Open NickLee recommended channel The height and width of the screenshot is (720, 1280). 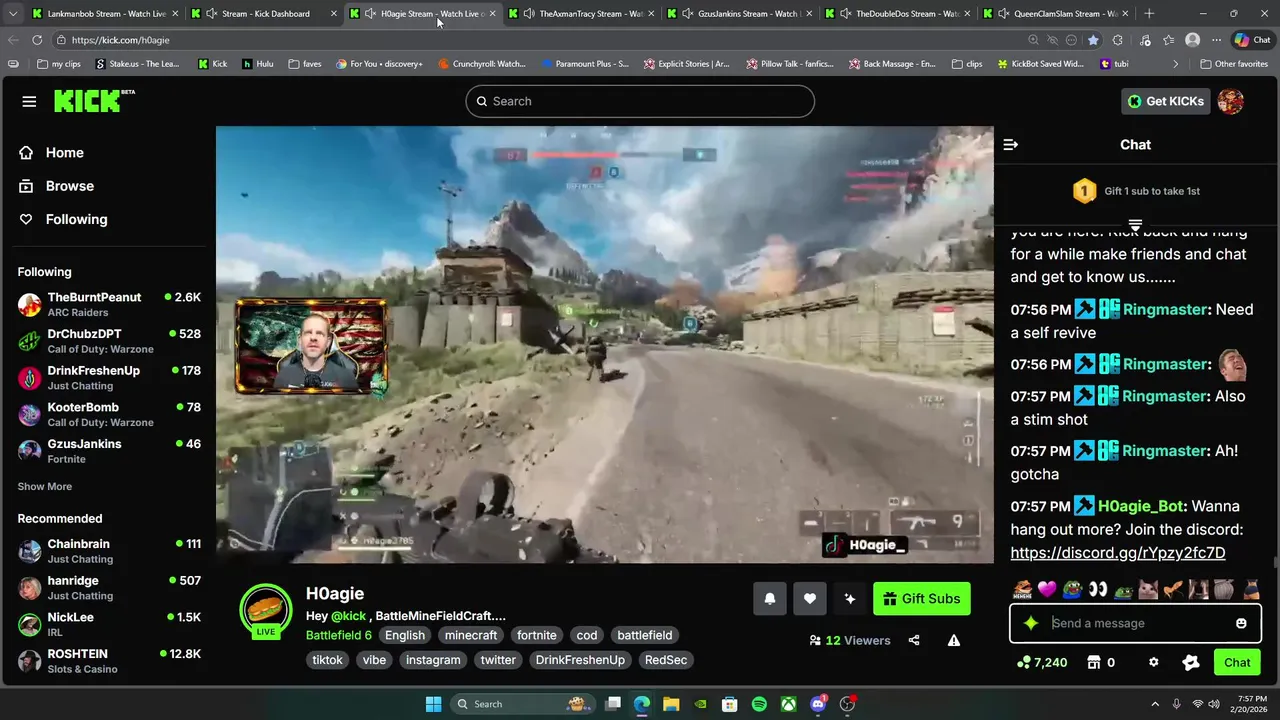(108, 624)
